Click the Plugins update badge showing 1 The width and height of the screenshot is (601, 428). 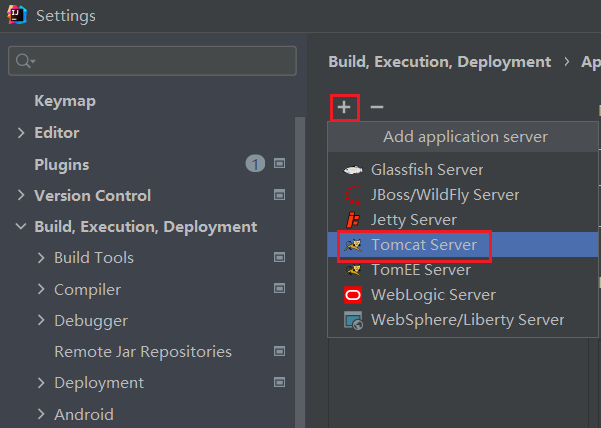[x=255, y=164]
